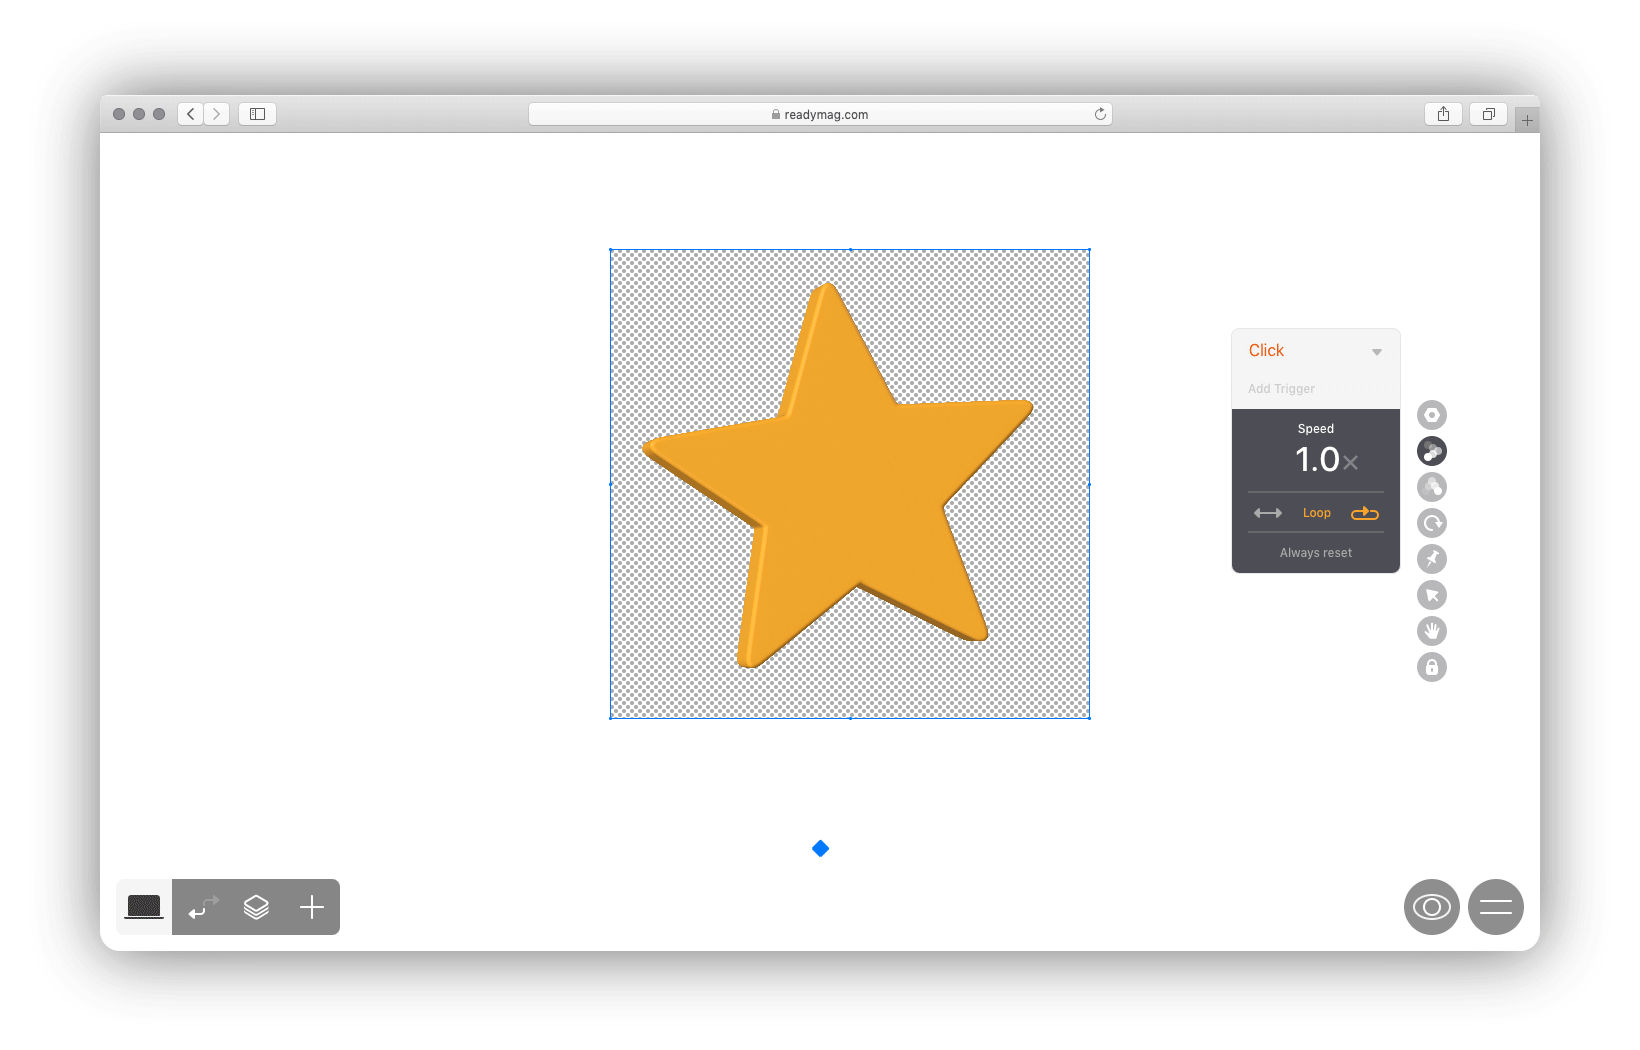Lock the widget with the padlock icon
1640x1050 pixels.
pos(1432,667)
